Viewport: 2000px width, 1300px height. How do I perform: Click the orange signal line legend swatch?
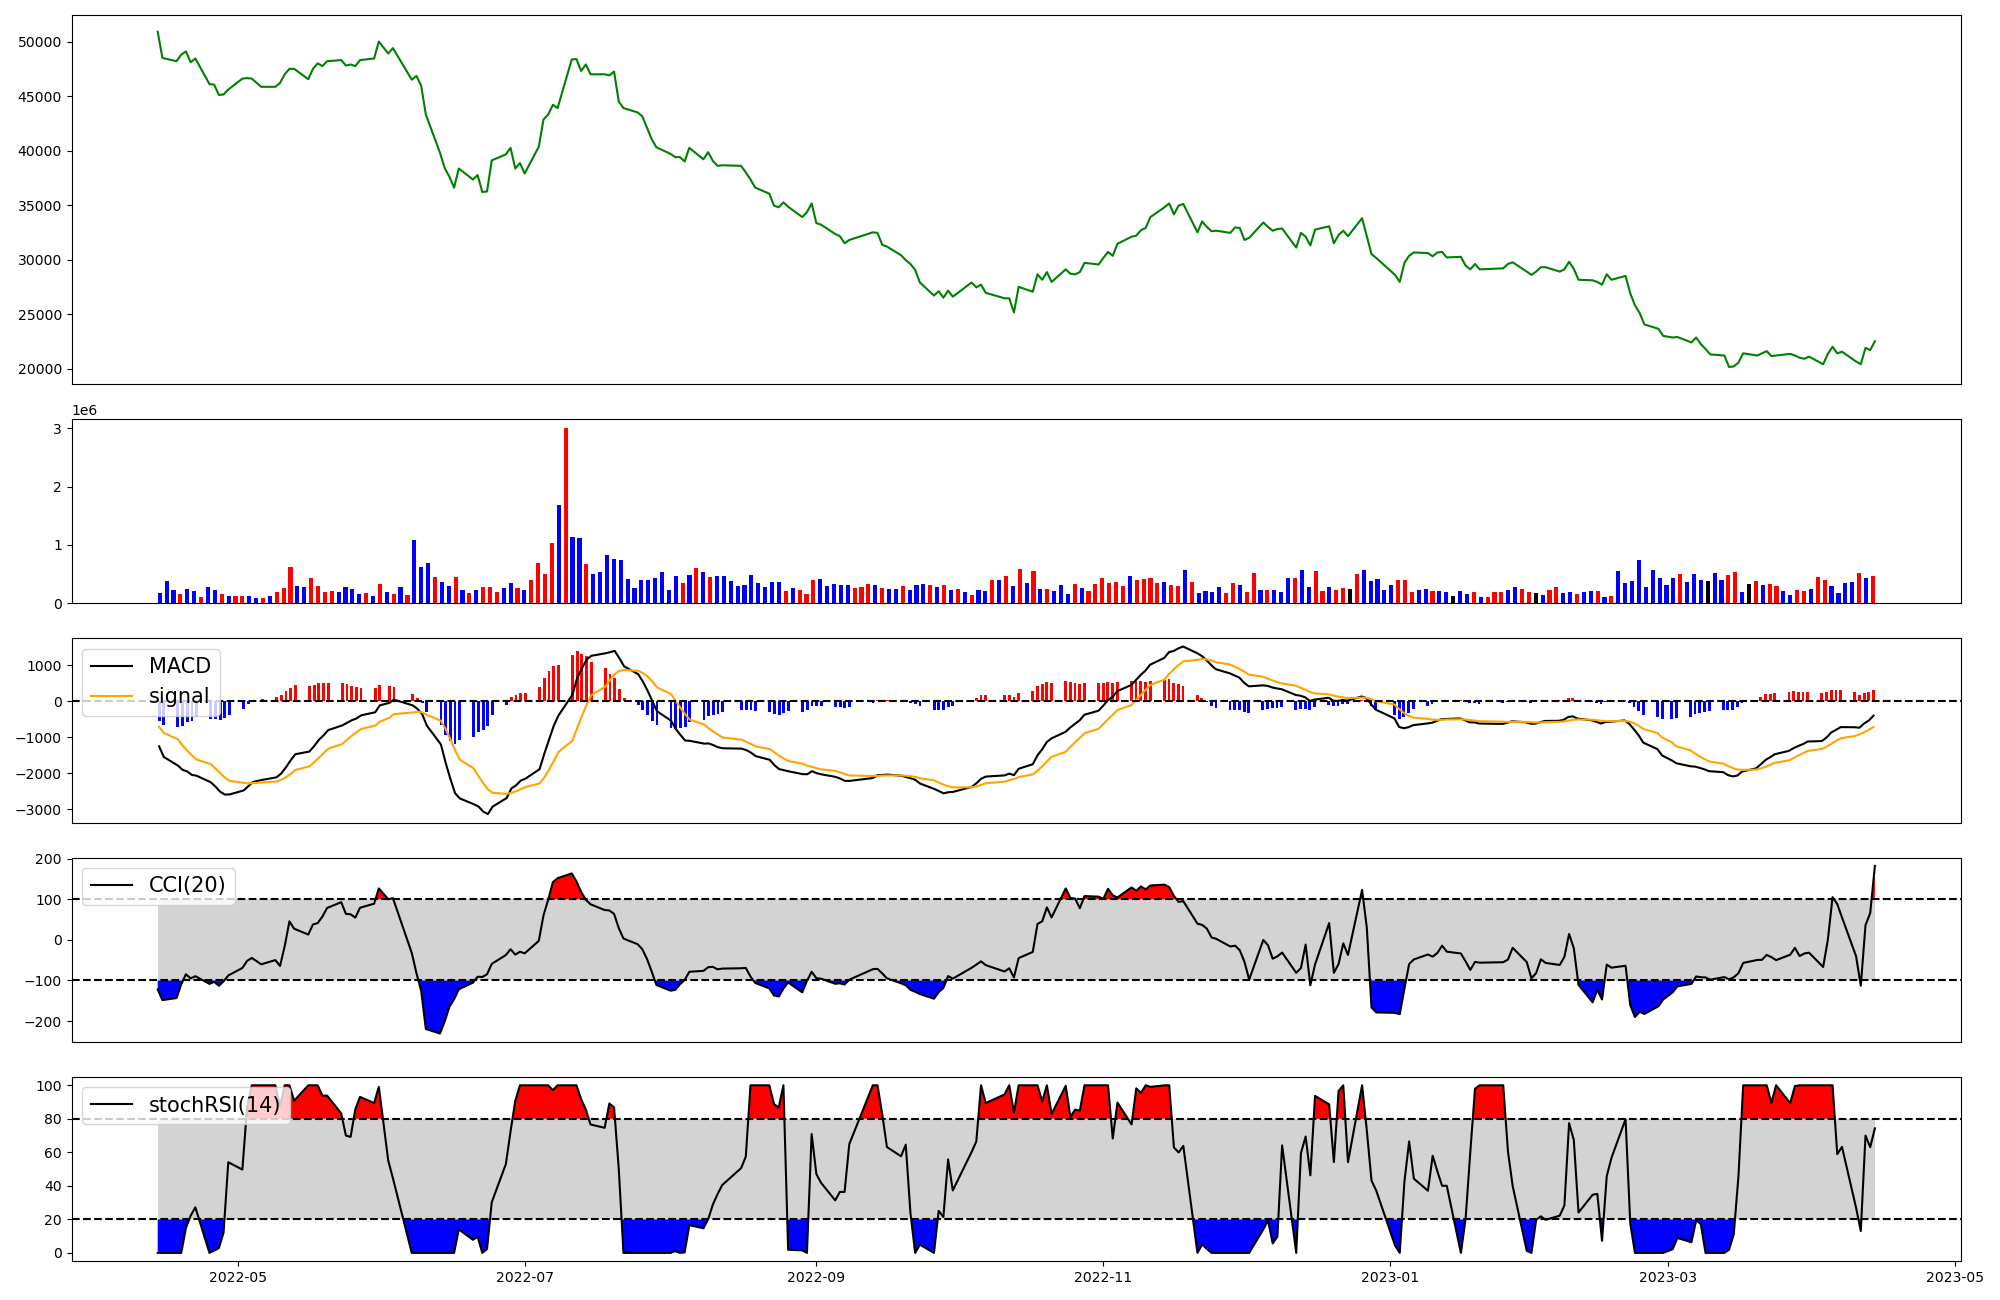click(x=111, y=696)
